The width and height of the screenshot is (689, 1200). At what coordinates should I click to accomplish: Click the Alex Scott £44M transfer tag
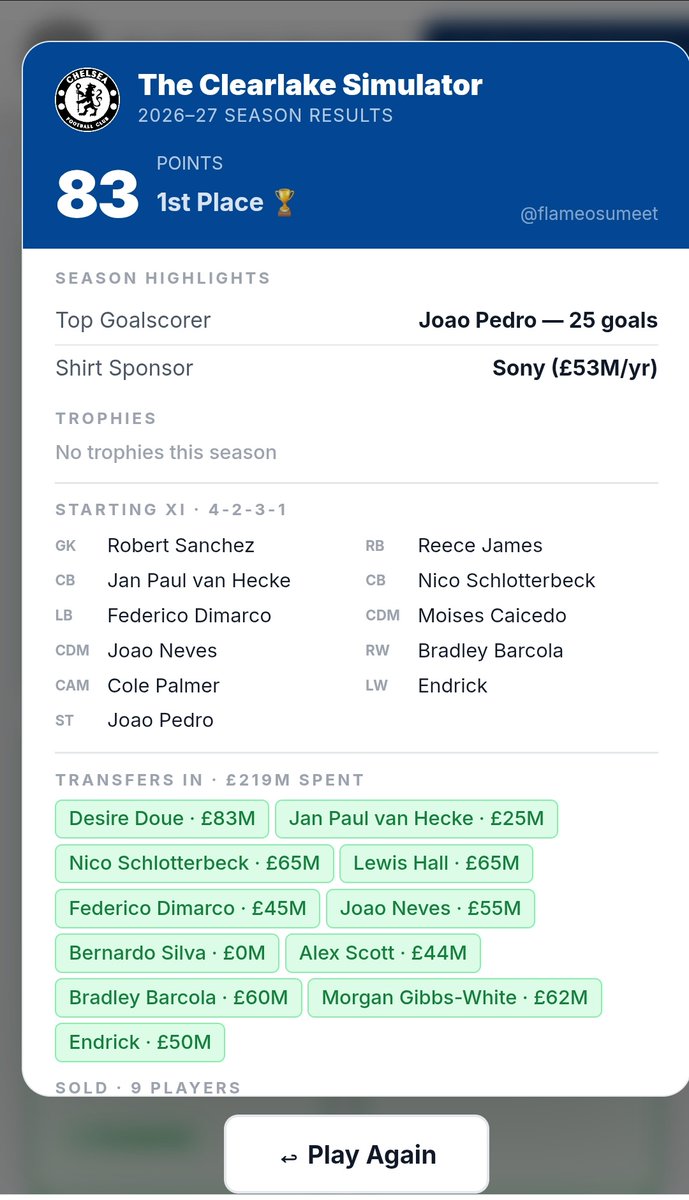pyautogui.click(x=383, y=953)
